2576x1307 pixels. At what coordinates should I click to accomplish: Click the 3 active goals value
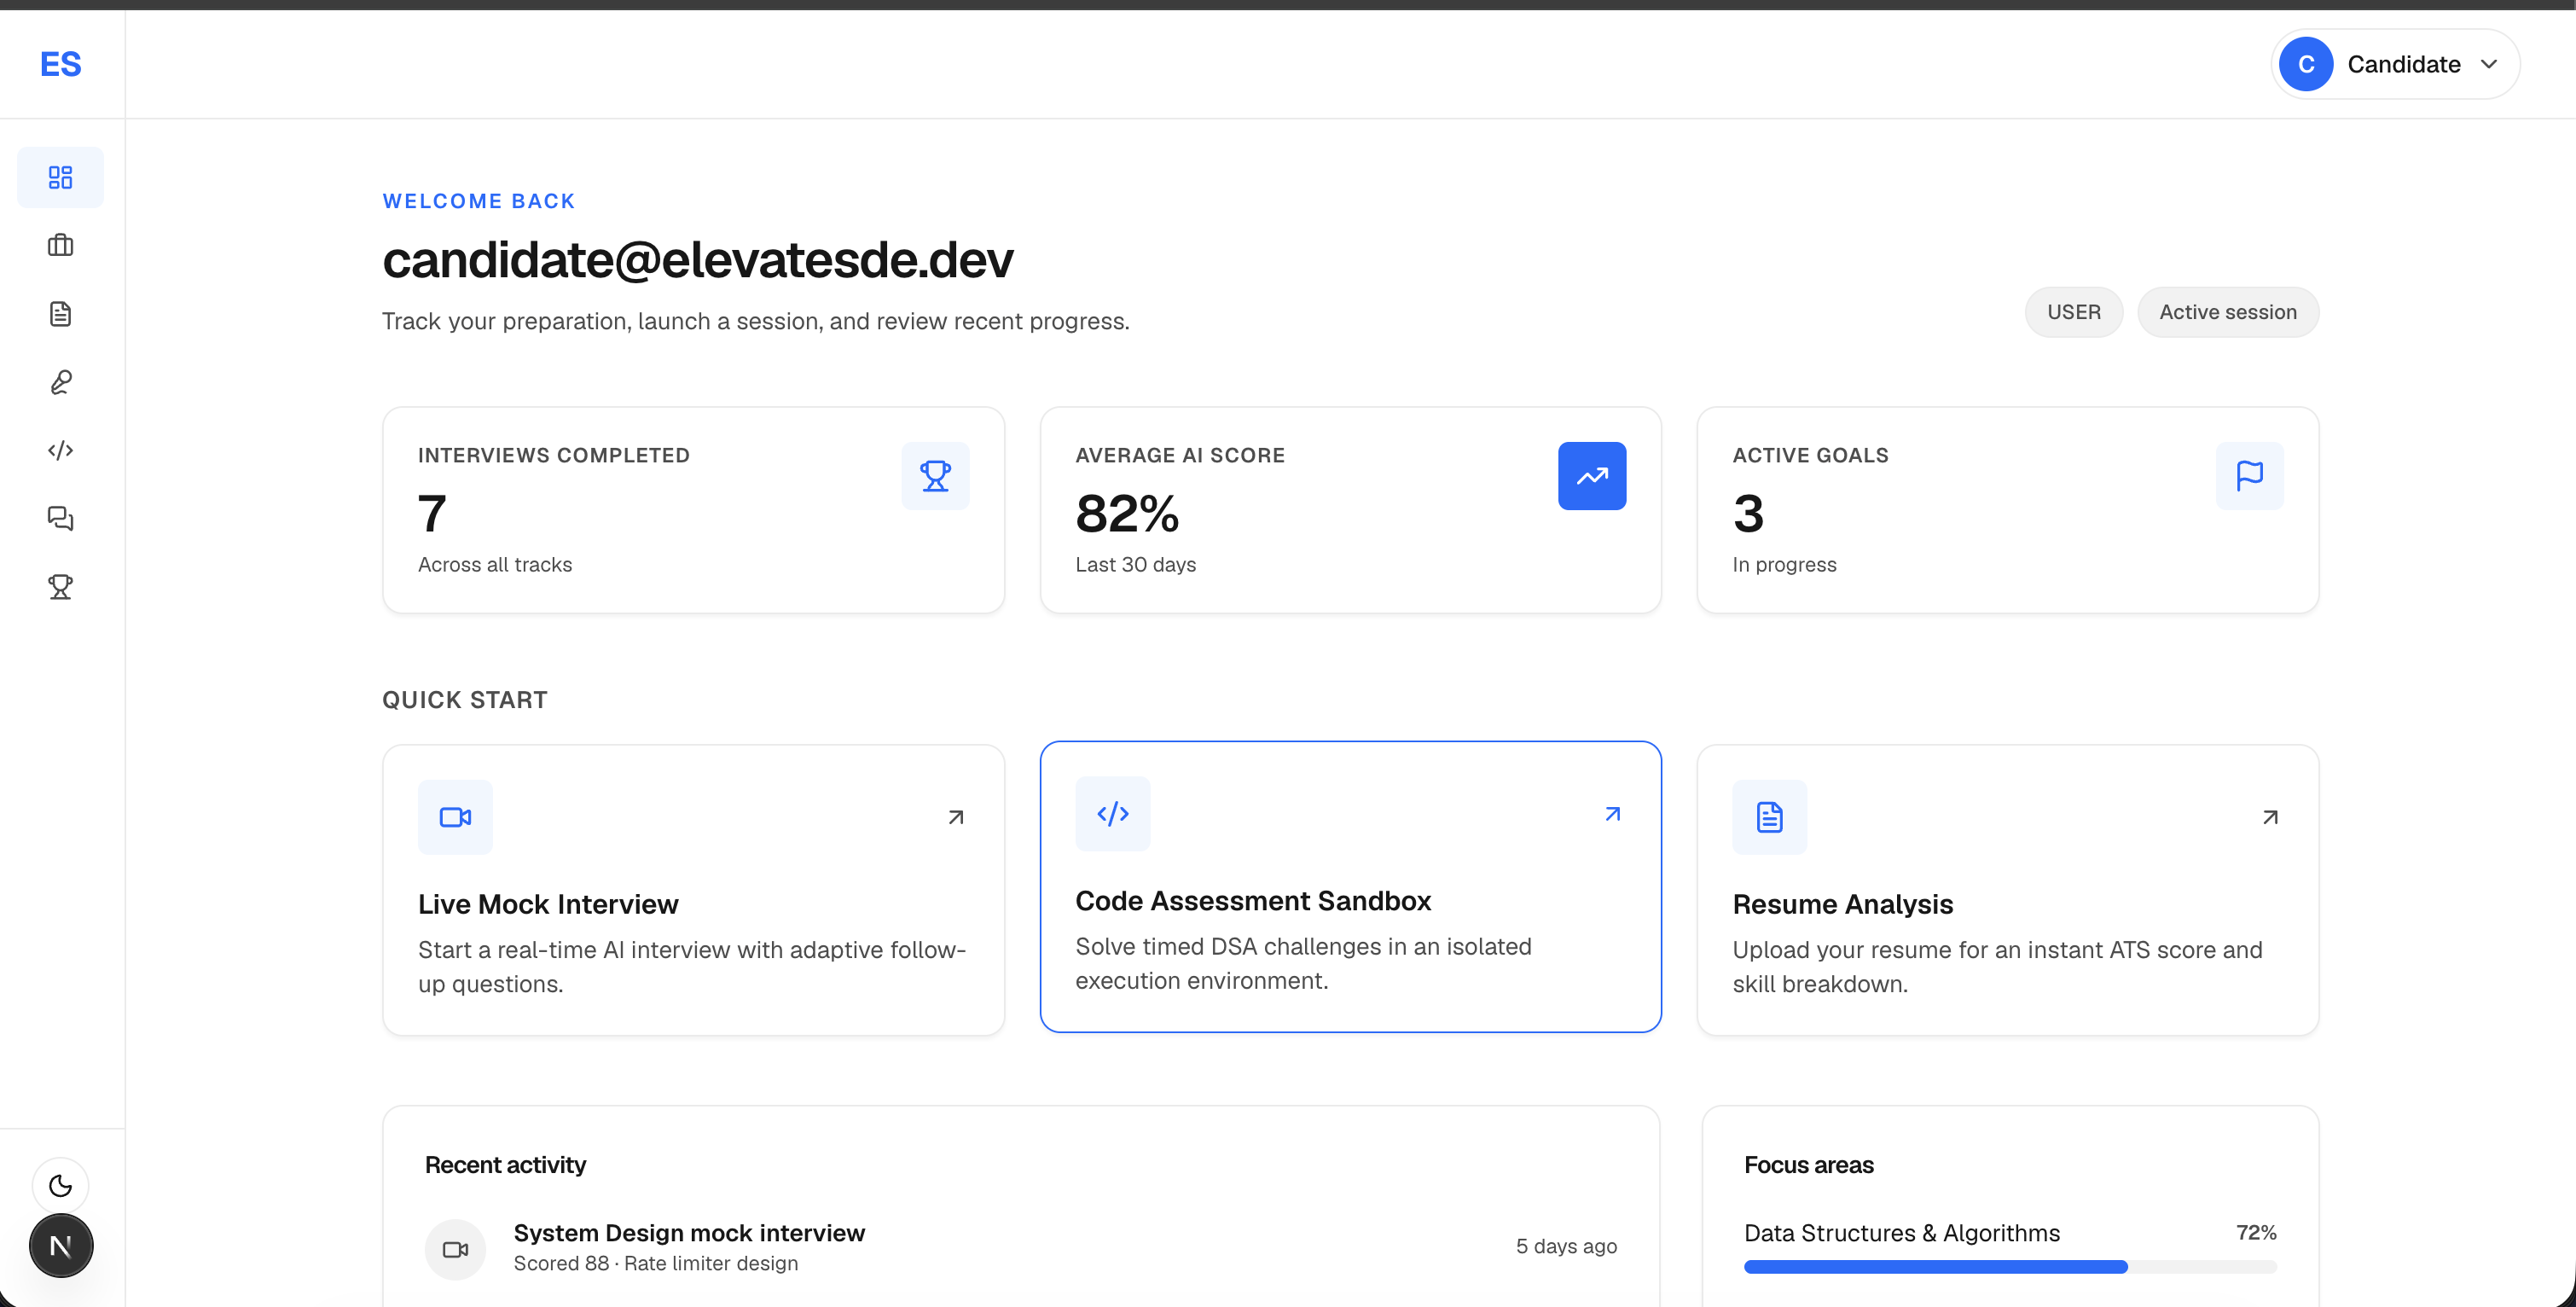click(x=1748, y=514)
